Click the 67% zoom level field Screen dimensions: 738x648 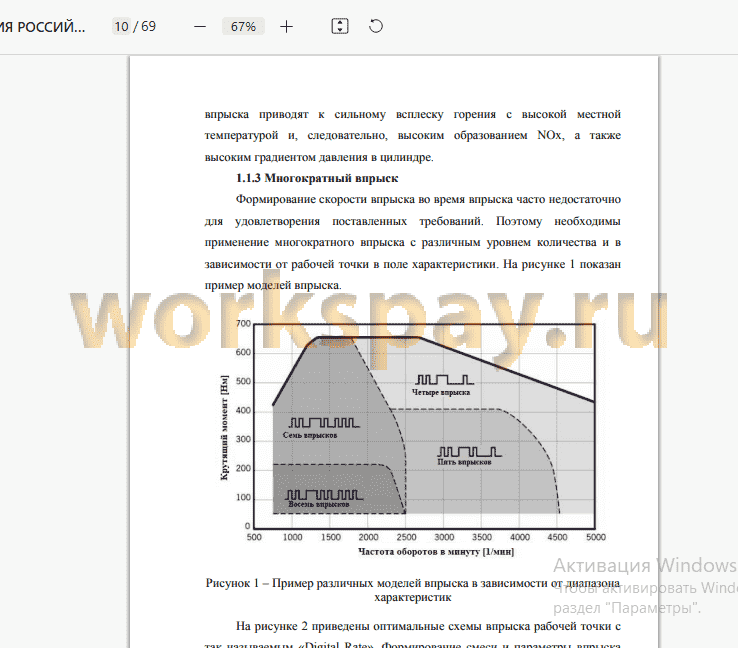243,26
